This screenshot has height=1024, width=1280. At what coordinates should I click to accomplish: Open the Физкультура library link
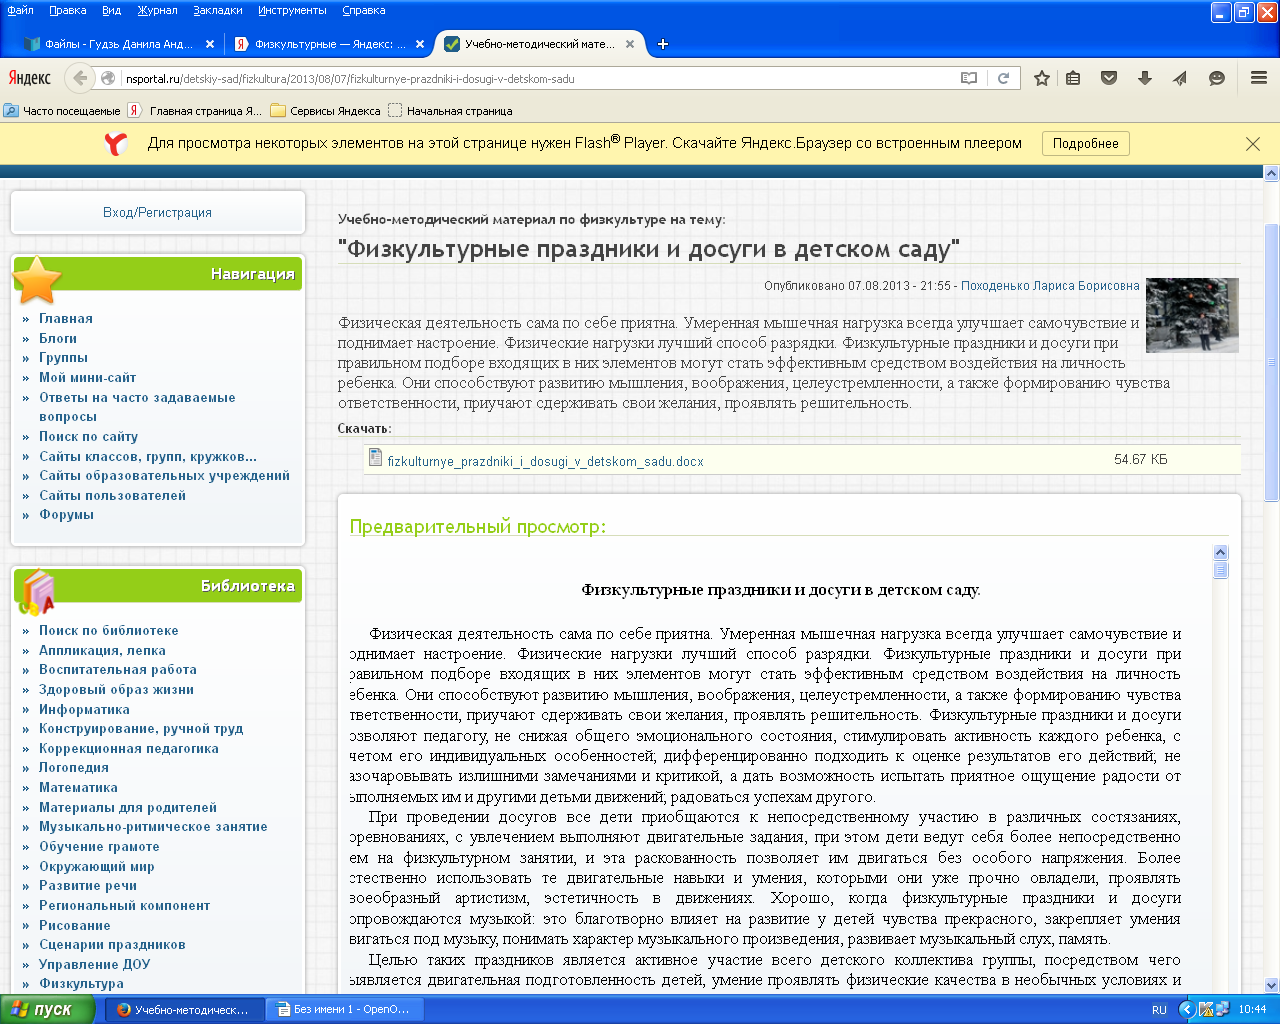(x=81, y=984)
